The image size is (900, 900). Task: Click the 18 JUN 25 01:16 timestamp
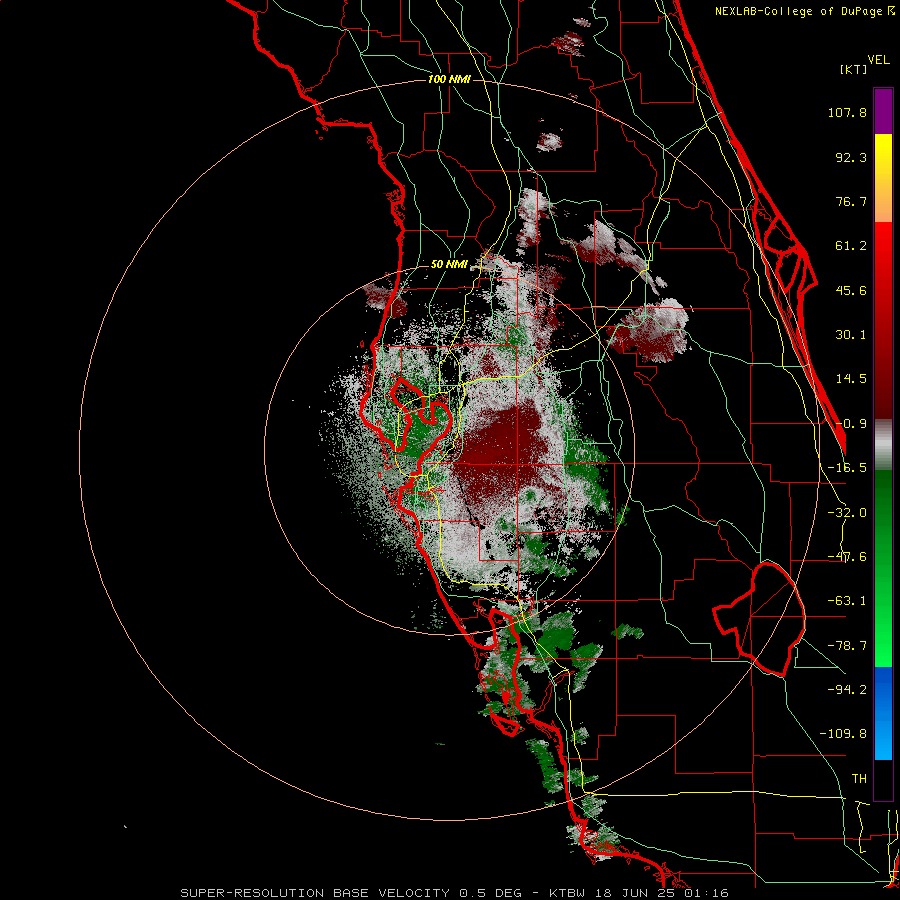tap(664, 893)
